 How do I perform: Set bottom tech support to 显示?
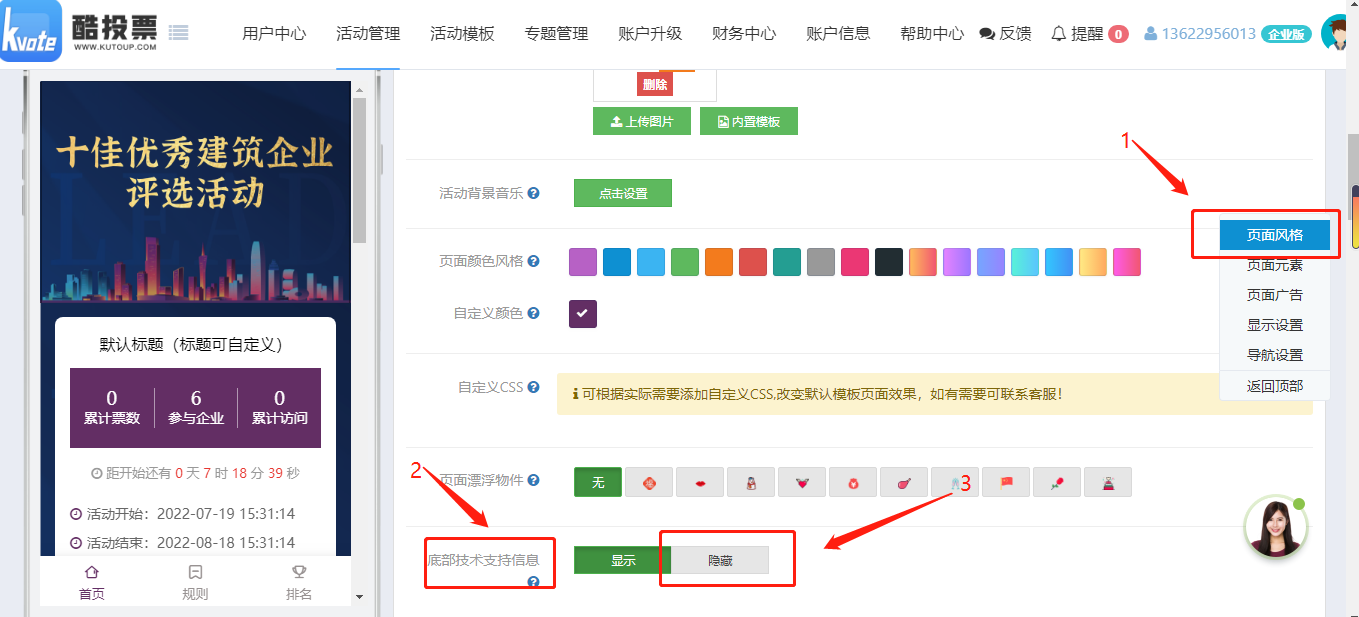623,560
